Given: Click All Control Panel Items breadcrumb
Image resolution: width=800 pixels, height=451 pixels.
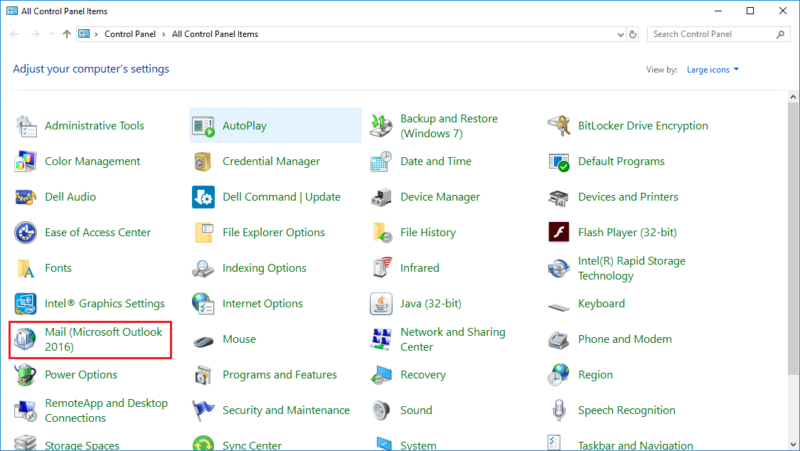Looking at the screenshot, I should 215,34.
